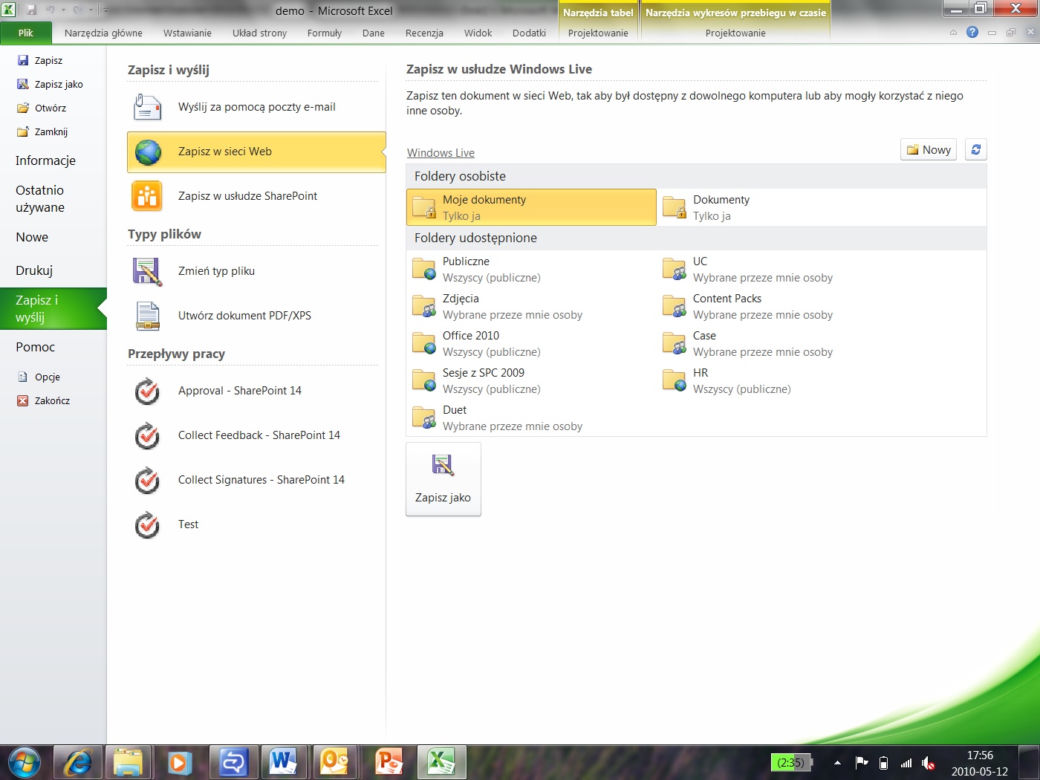The image size is (1040, 780).
Task: Click the Approval workflow check icon
Action: 147,391
